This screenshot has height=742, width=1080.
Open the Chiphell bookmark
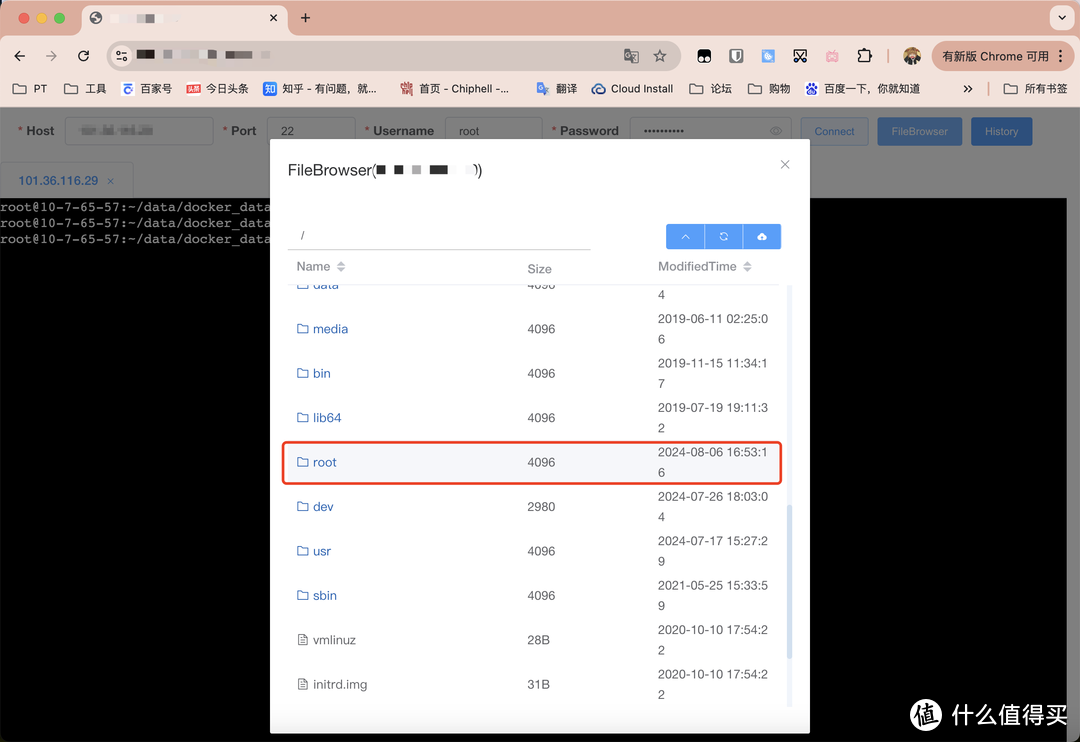pos(455,89)
